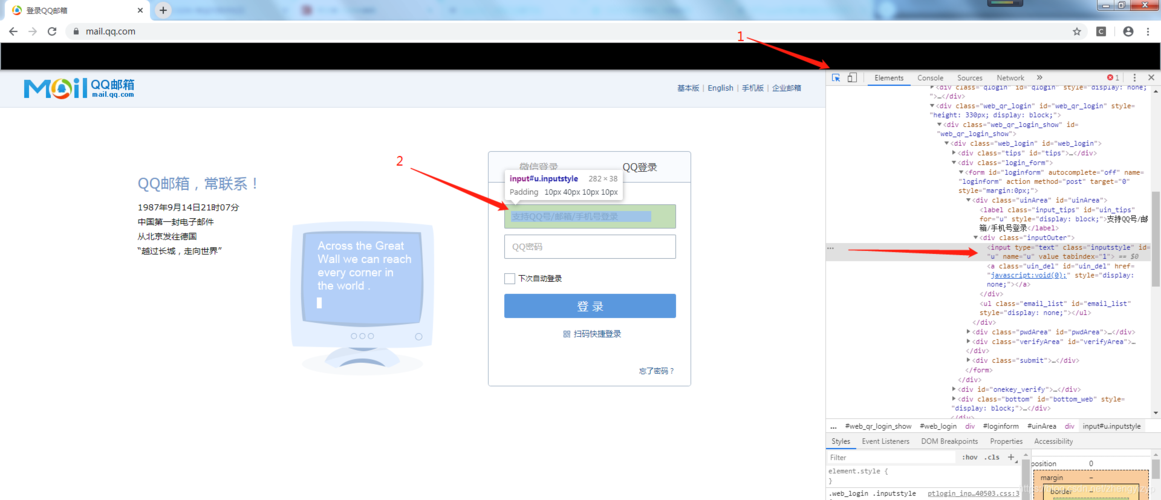Screen dimensions: 1161x500
Task: Toggle the device toolbar icon in DevTools
Action: click(851, 78)
